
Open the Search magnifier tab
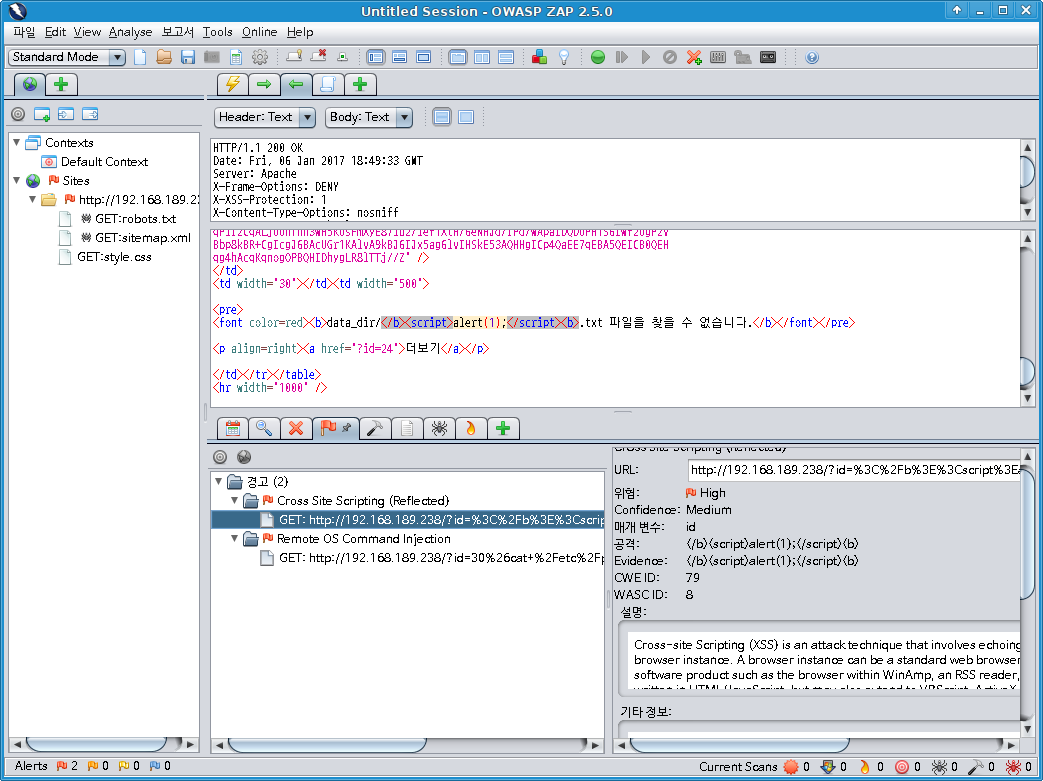click(x=264, y=428)
